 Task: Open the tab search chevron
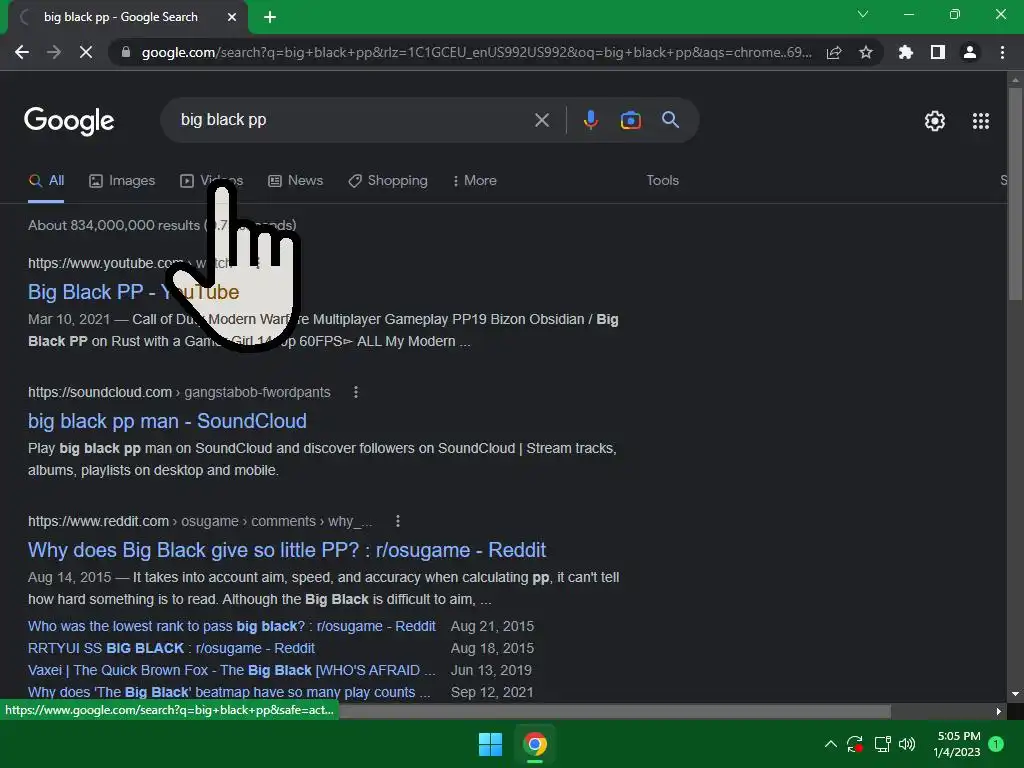click(x=863, y=14)
